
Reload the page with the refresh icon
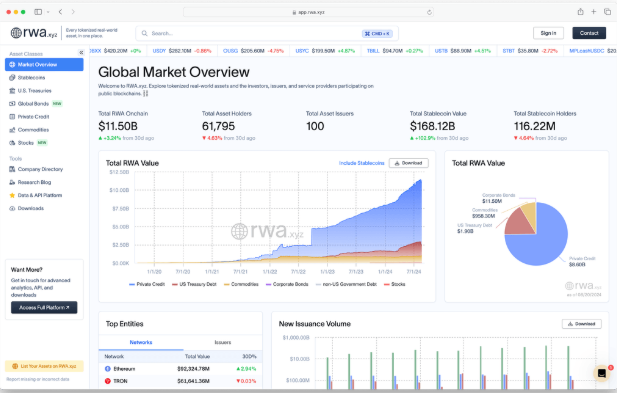coord(429,12)
